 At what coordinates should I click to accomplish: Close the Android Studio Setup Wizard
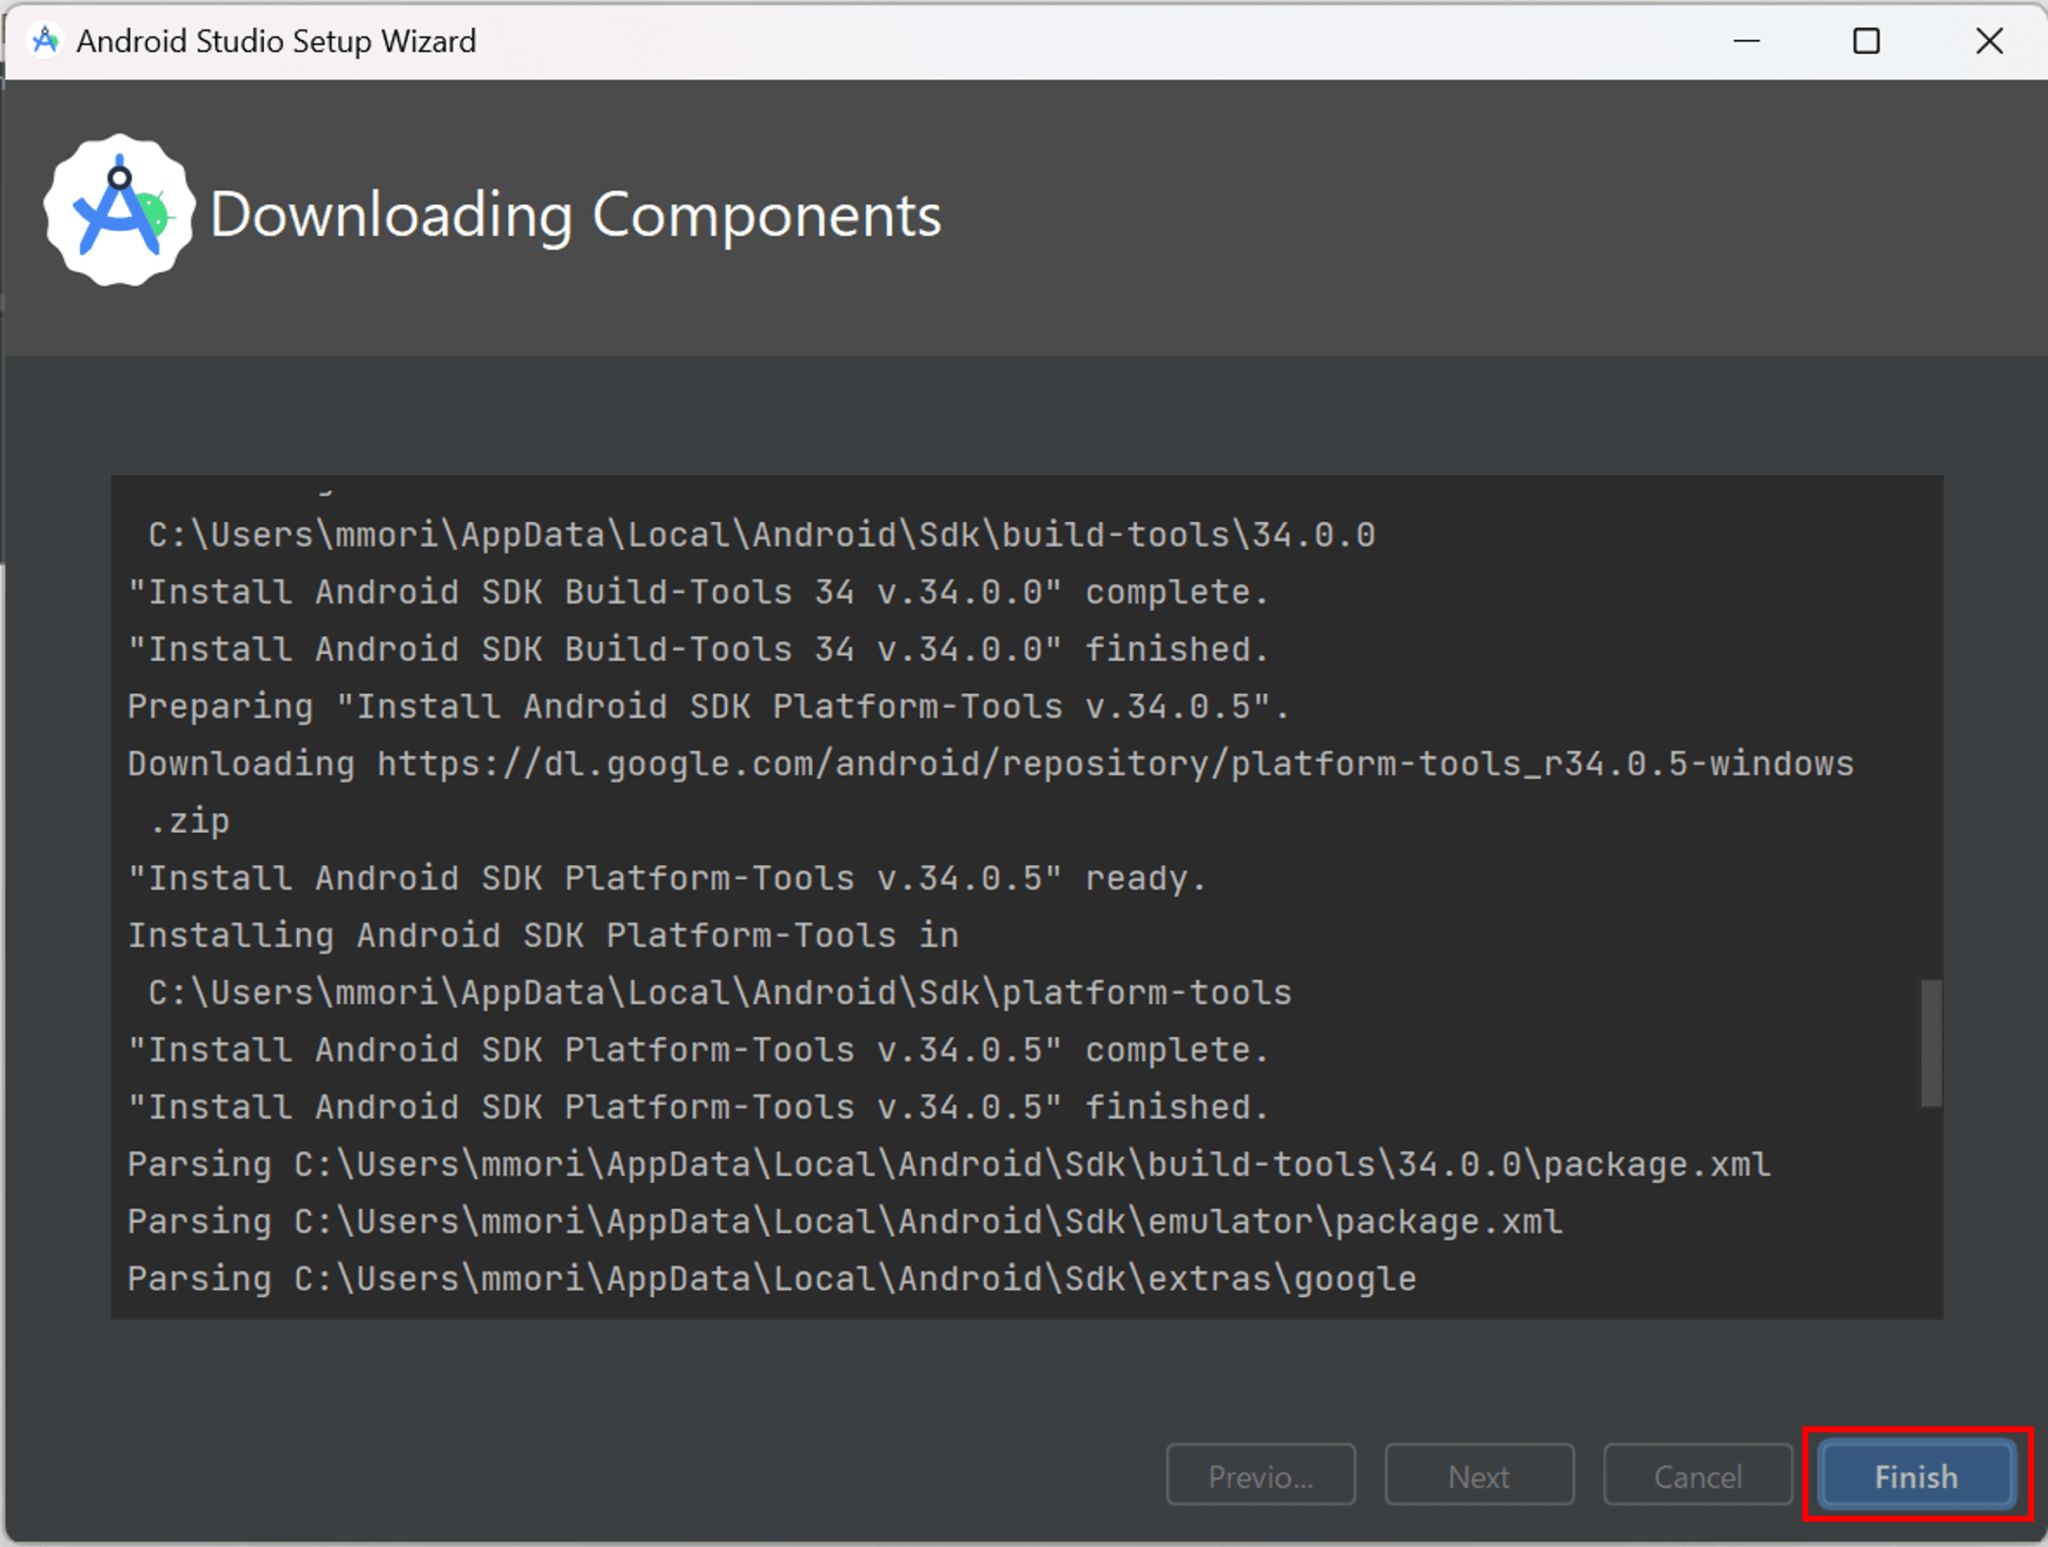click(1988, 41)
